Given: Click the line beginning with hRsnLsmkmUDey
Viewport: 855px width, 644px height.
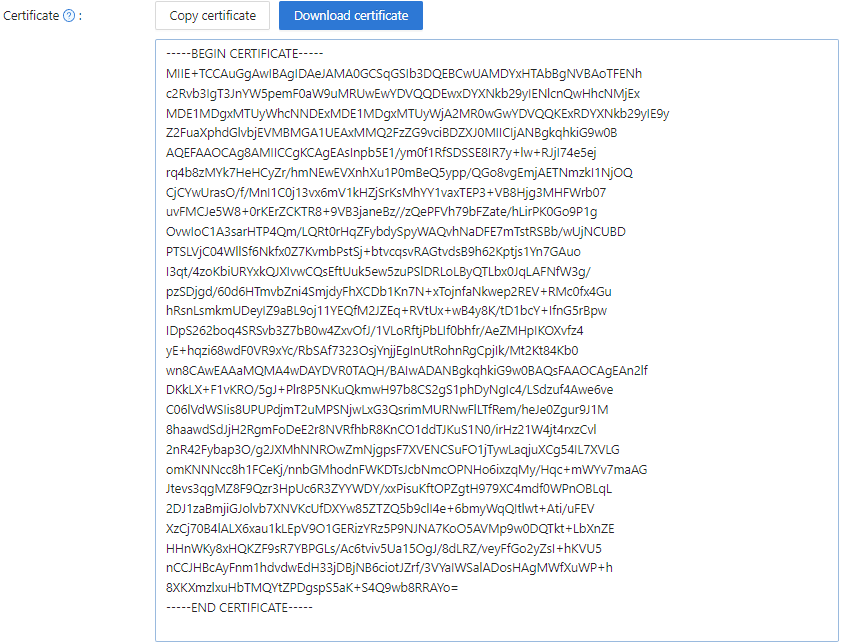Looking at the screenshot, I should (387, 311).
